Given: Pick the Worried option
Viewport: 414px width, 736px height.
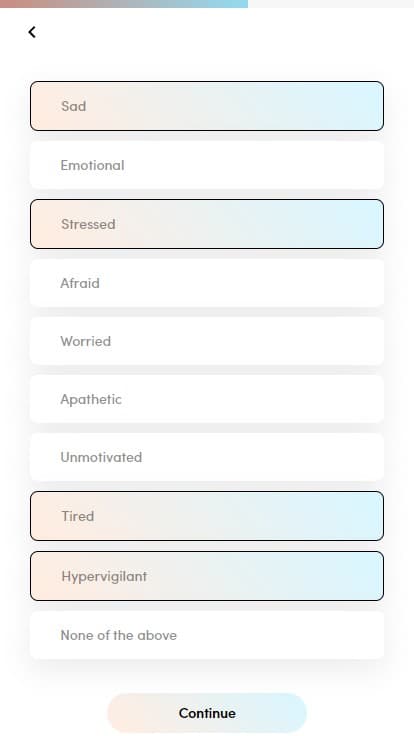Looking at the screenshot, I should coord(207,341).
